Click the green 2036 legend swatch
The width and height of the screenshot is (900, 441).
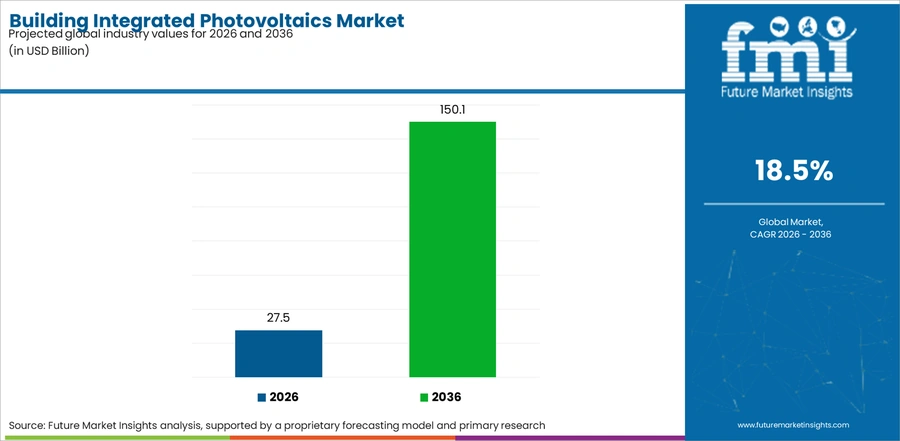click(424, 397)
